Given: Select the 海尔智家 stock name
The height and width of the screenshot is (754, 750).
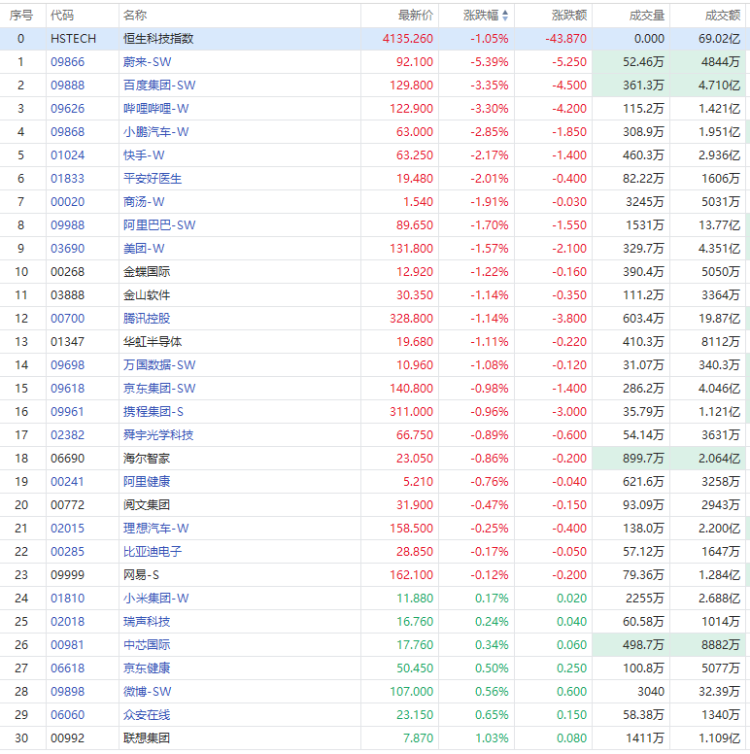Looking at the screenshot, I should pos(147,458).
